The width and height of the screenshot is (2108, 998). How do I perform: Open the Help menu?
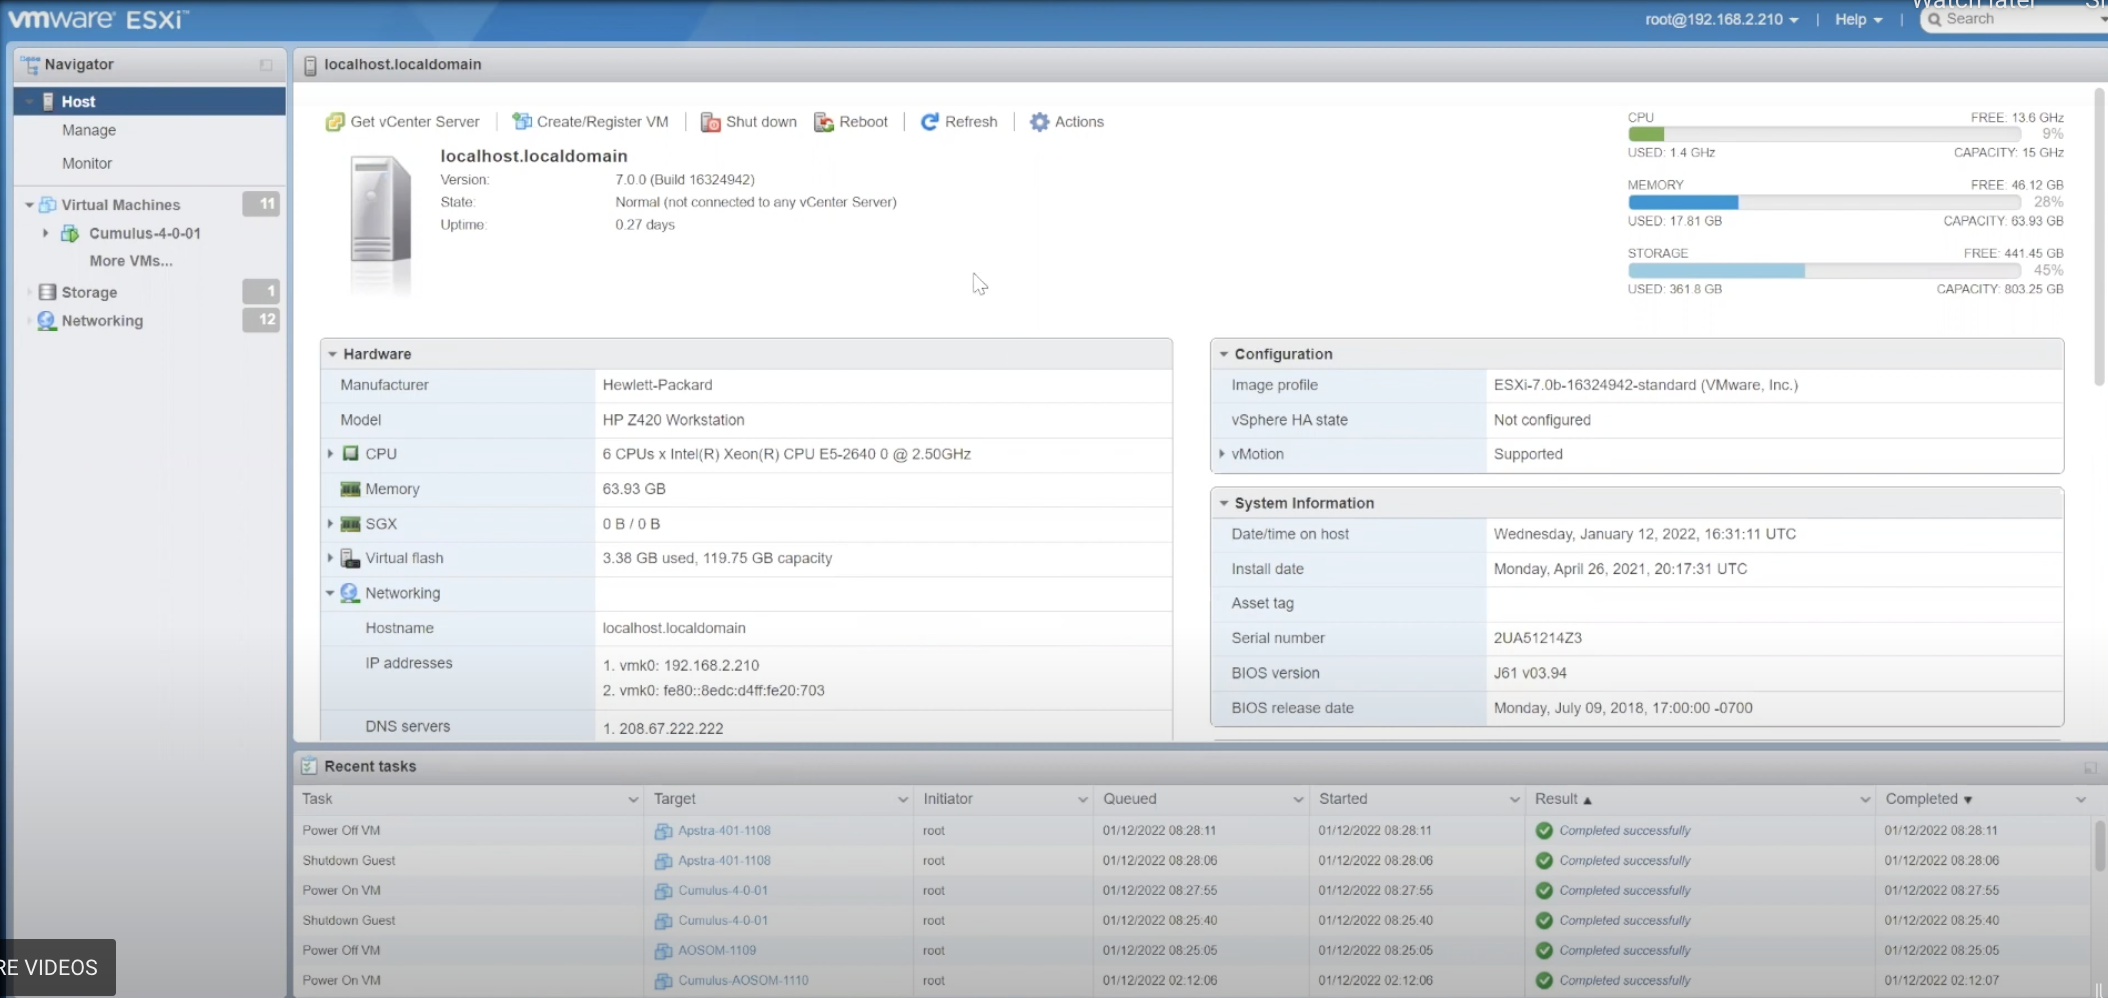[1858, 20]
